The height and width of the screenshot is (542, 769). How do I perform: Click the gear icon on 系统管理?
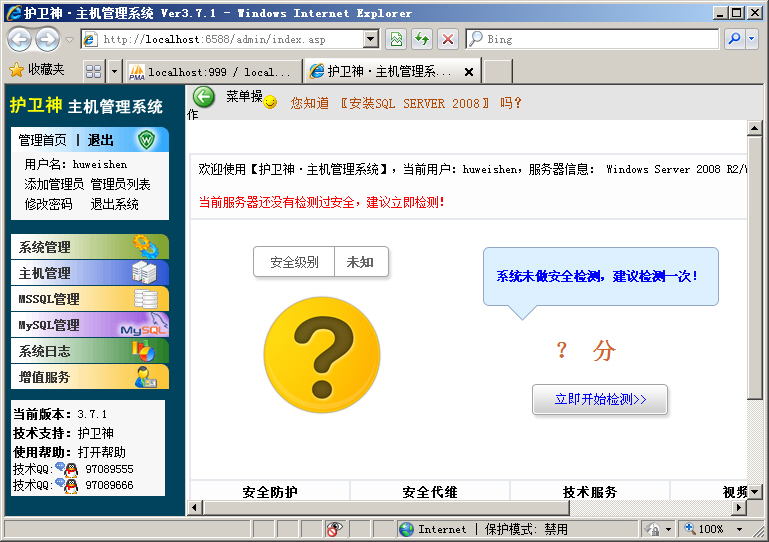tap(146, 246)
